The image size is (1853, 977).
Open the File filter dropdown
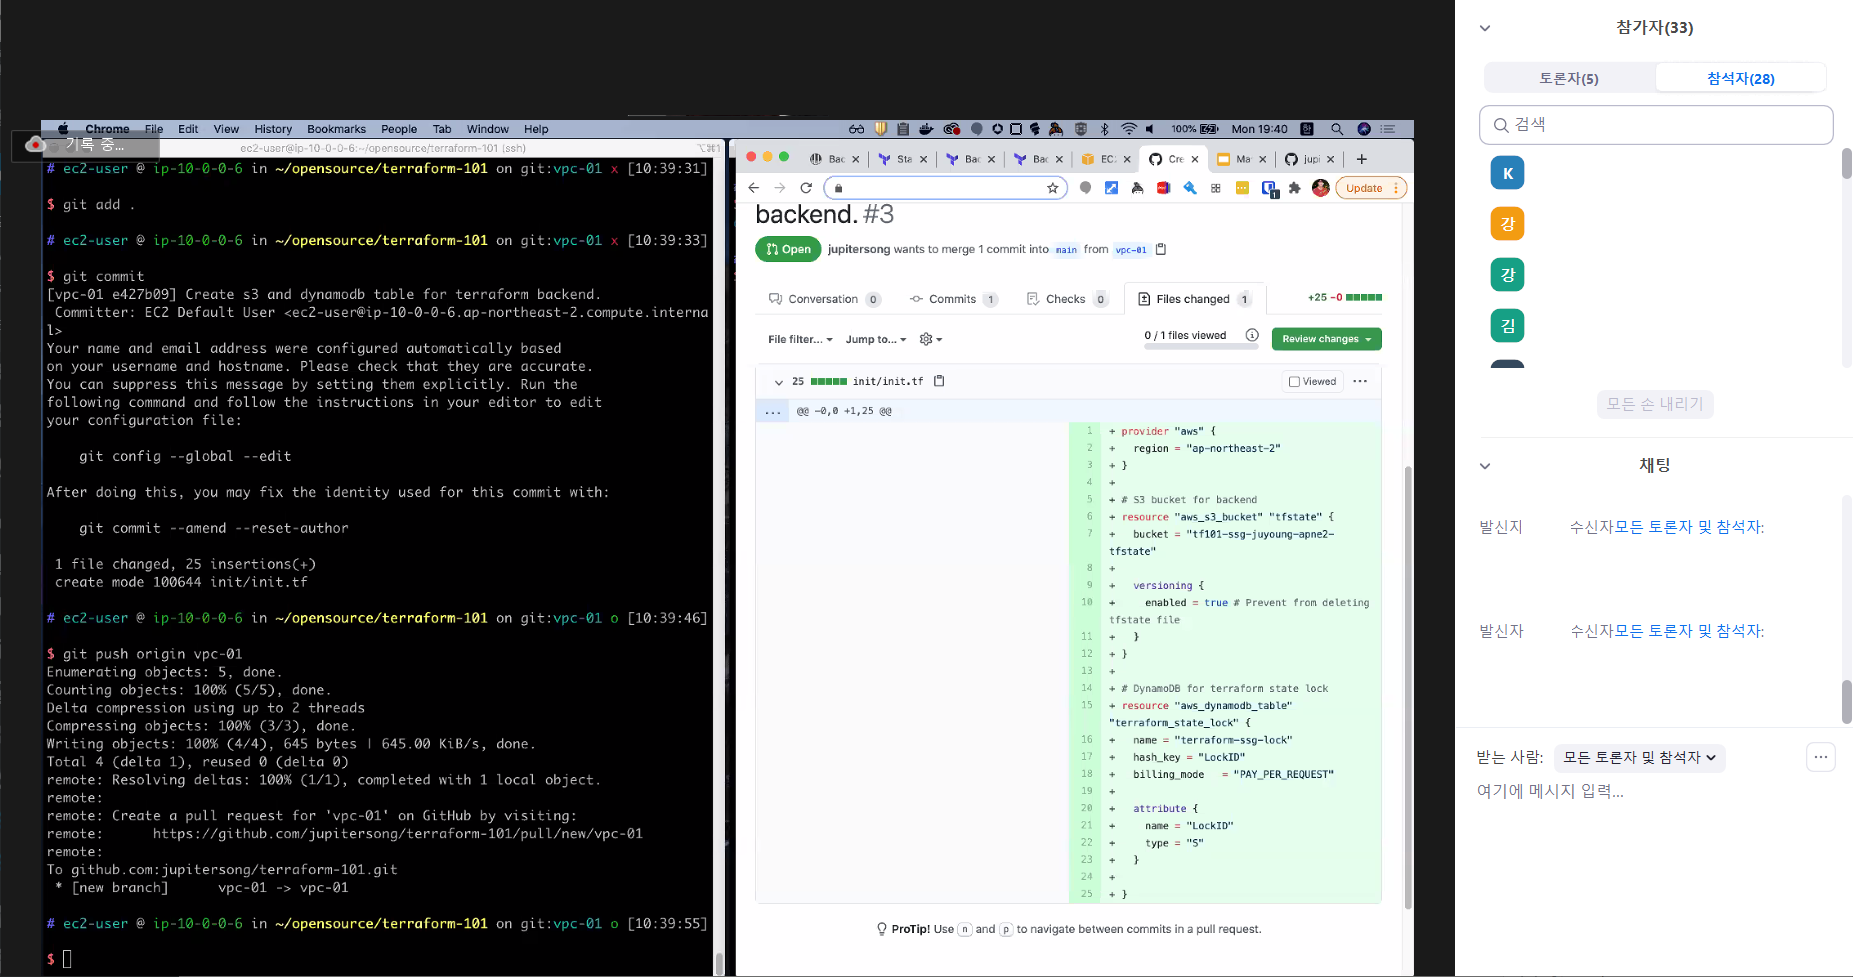[800, 339]
